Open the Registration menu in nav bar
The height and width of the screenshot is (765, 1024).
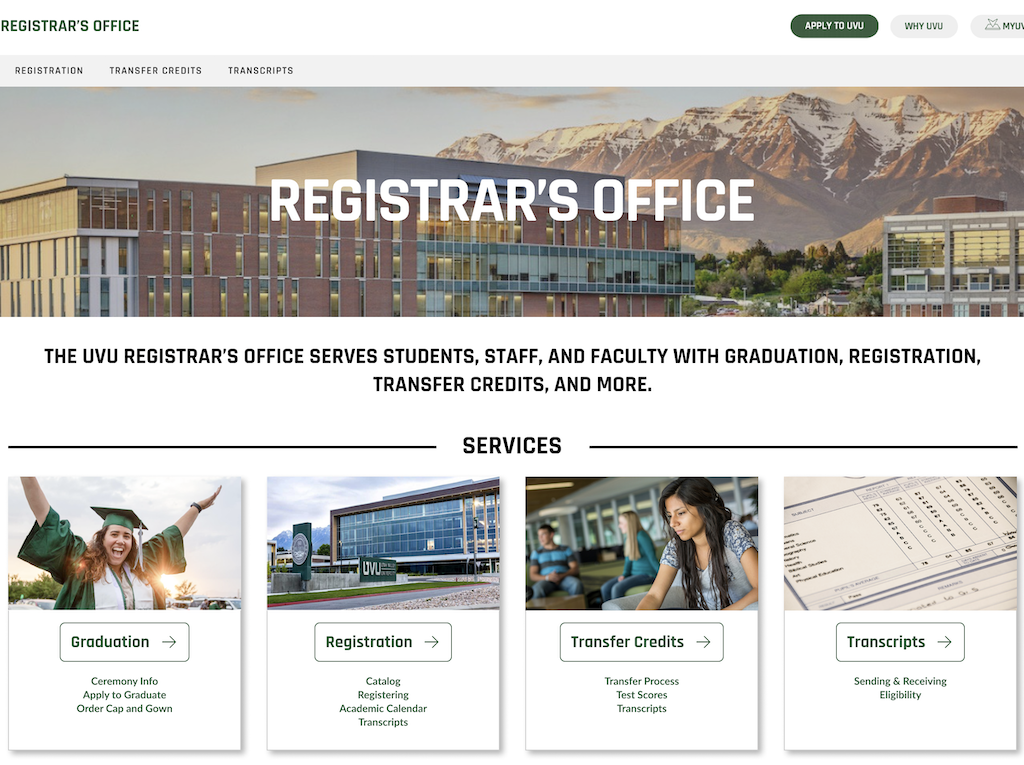(x=49, y=71)
